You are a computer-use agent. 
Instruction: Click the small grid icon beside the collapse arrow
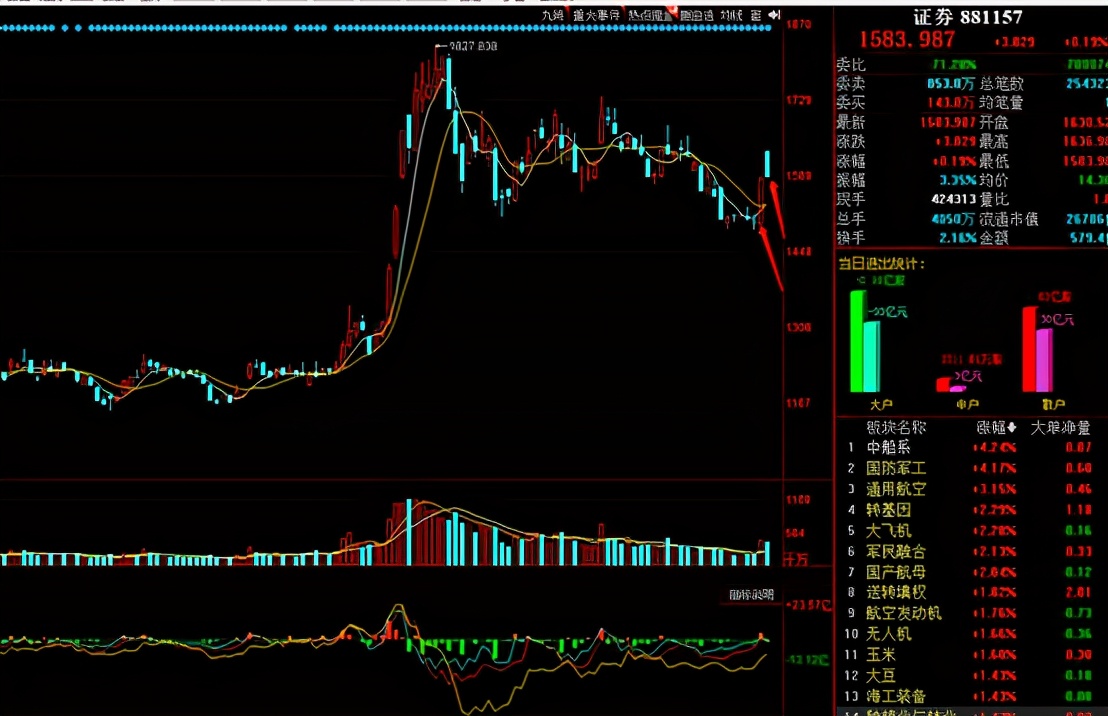point(756,15)
